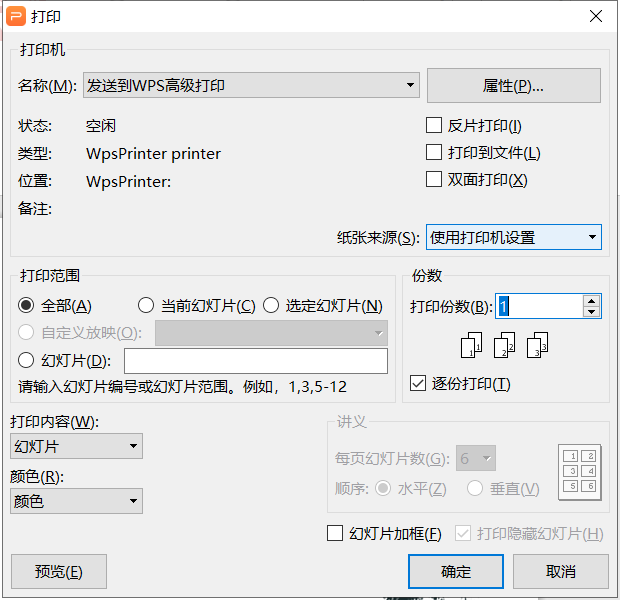Image resolution: width=620 pixels, height=600 pixels.
Task: Click the handout layout preview thumbnail
Action: (x=580, y=472)
